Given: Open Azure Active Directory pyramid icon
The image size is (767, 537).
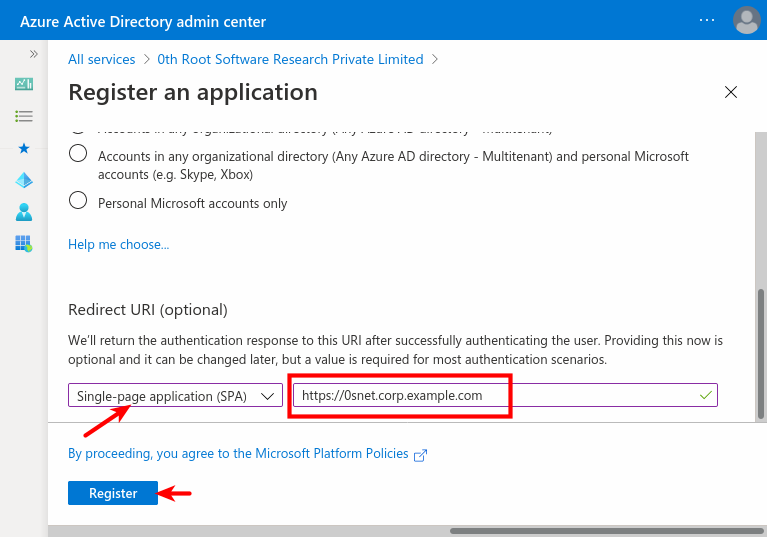Looking at the screenshot, I should [24, 180].
